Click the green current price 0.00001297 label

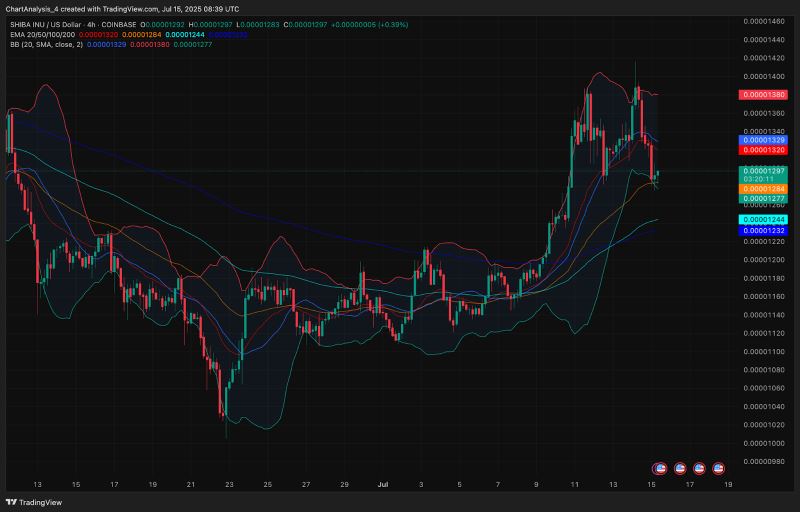point(764,172)
